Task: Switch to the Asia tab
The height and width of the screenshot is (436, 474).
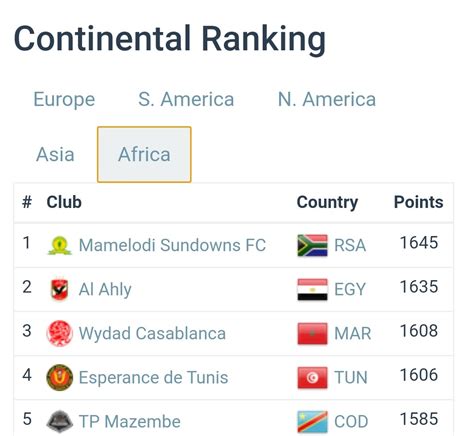Action: tap(55, 154)
